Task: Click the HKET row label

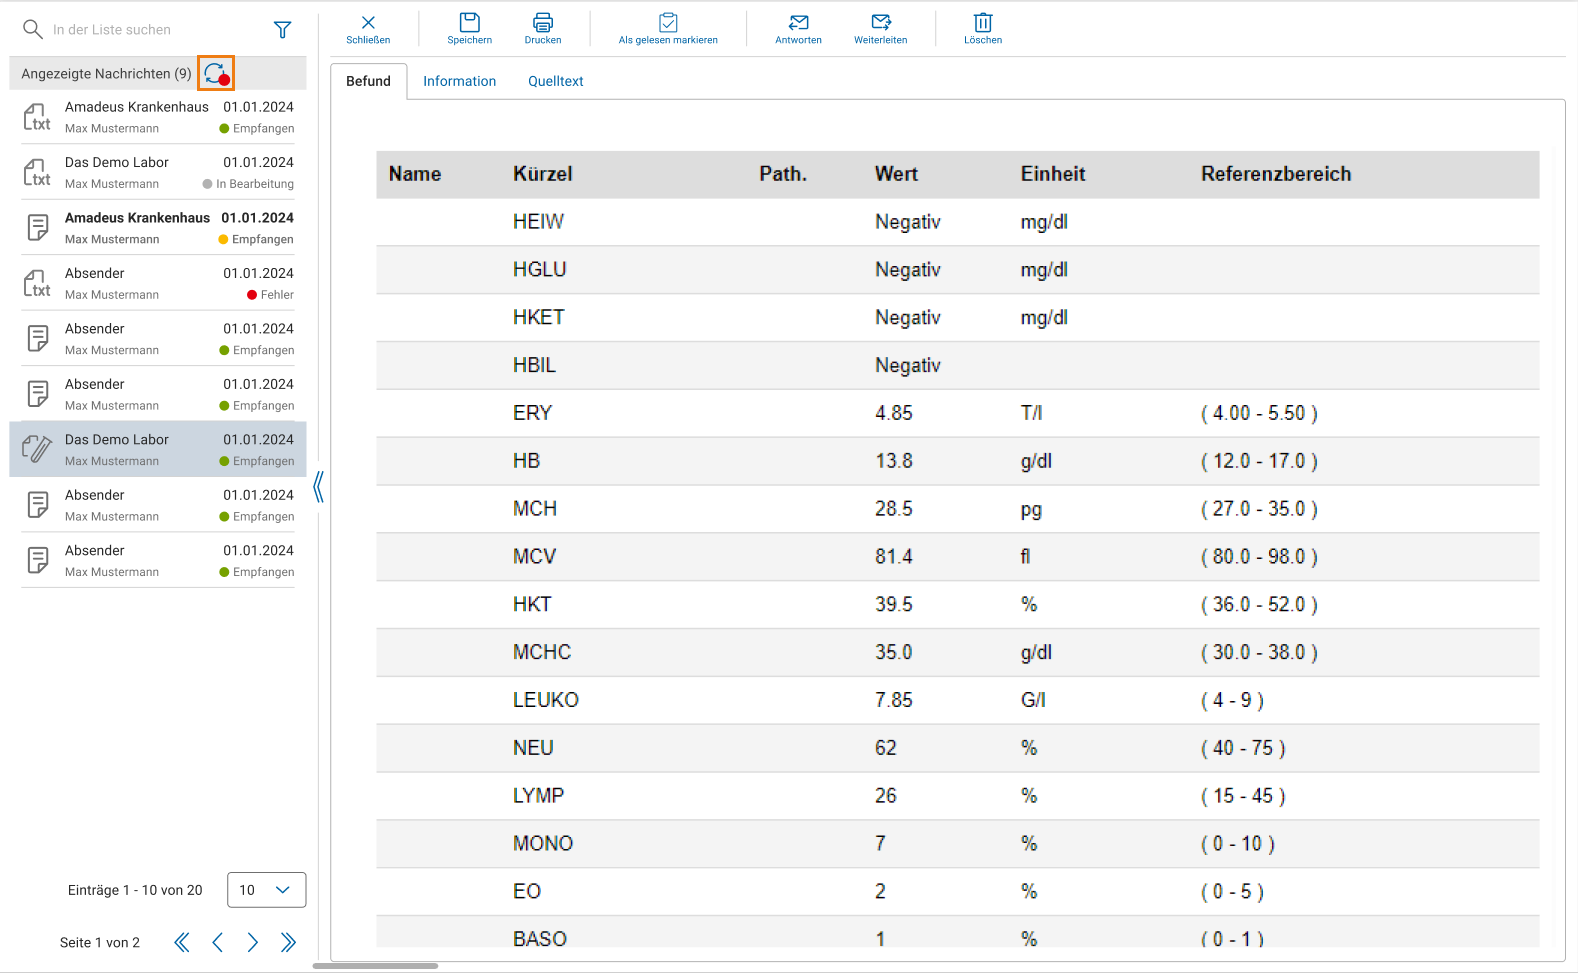Action: [x=539, y=318]
